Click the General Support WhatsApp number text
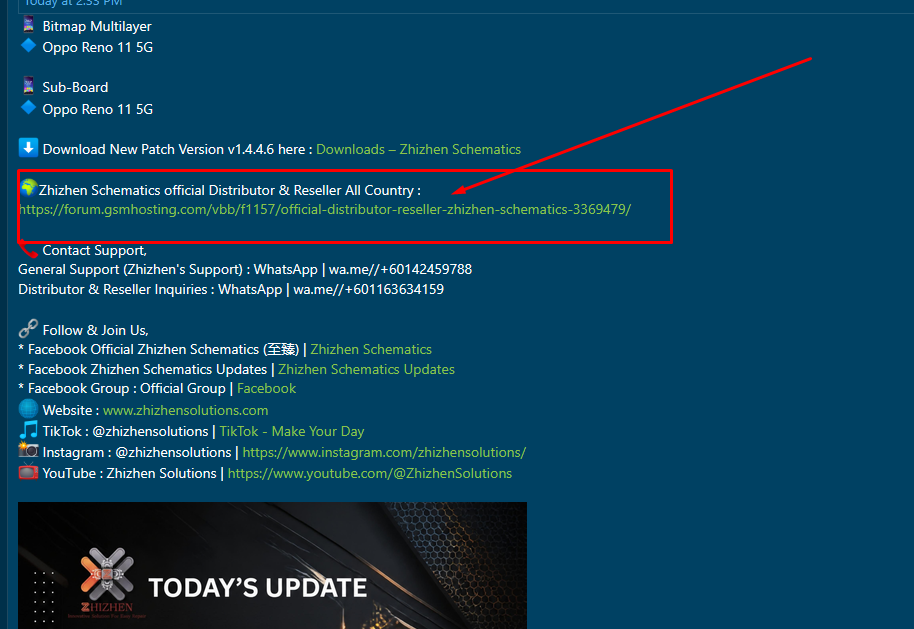This screenshot has width=914, height=629. click(400, 269)
